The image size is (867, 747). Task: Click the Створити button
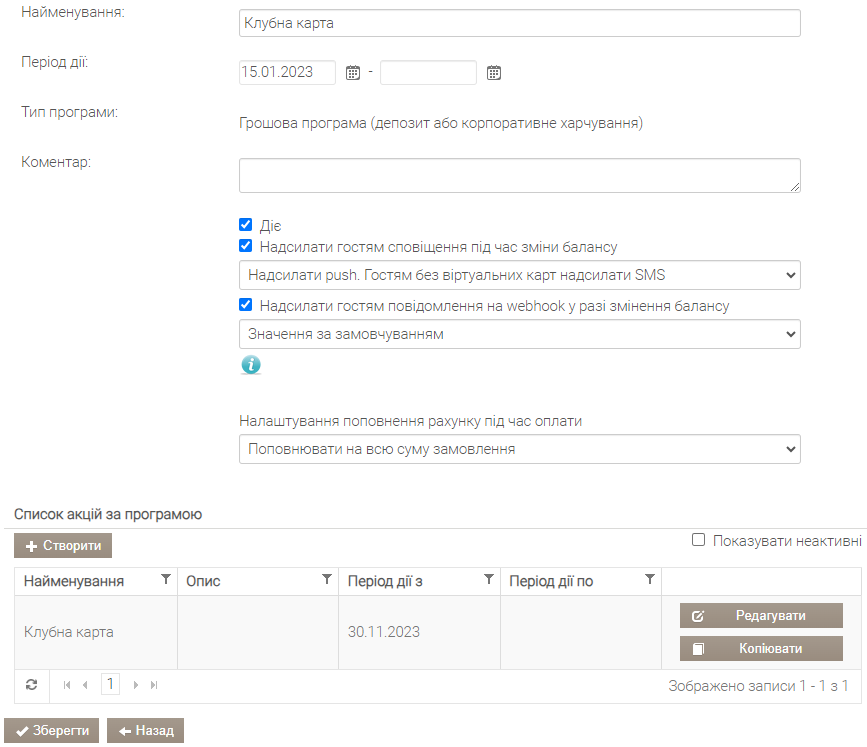tap(63, 546)
